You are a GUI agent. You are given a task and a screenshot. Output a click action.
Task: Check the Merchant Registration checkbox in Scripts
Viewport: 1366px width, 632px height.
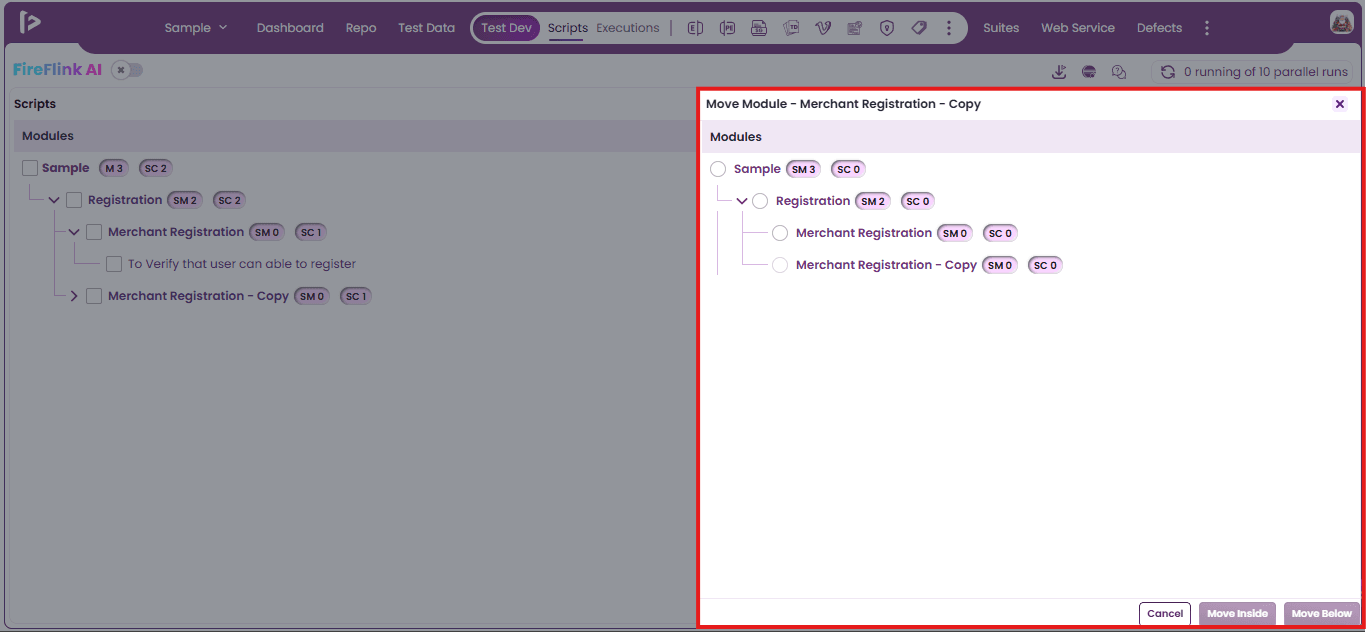point(94,232)
